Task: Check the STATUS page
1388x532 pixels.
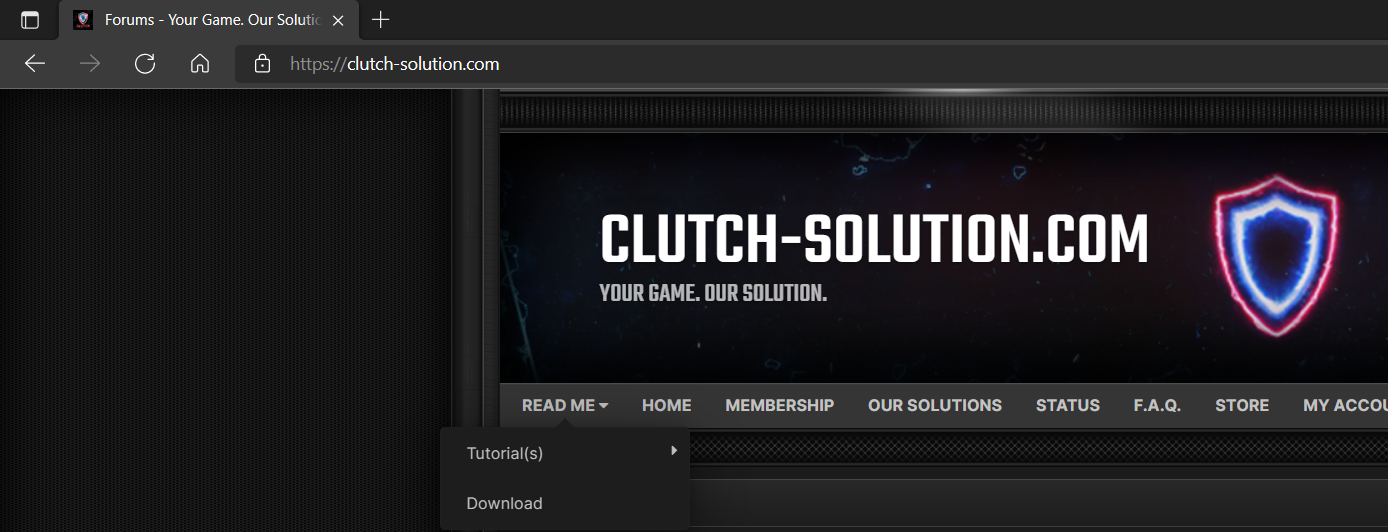Action: 1067,405
